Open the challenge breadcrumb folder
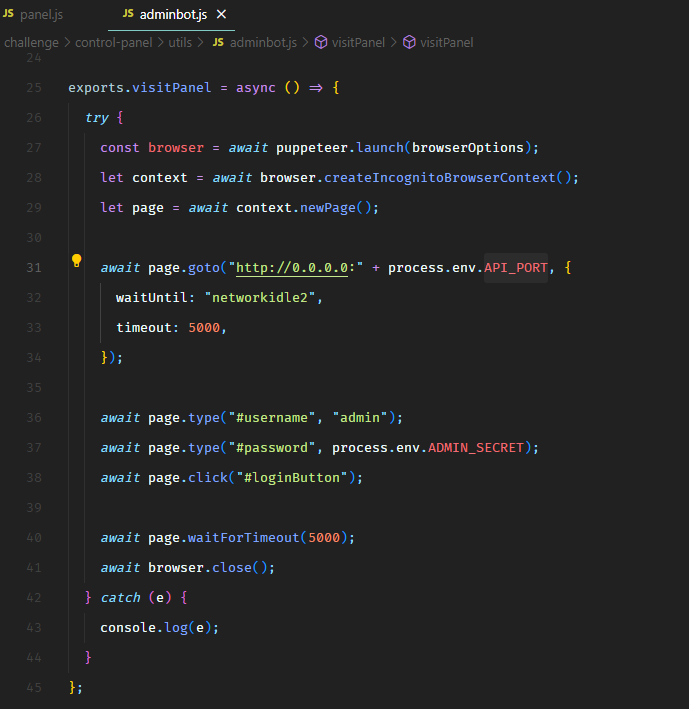 click(31, 42)
